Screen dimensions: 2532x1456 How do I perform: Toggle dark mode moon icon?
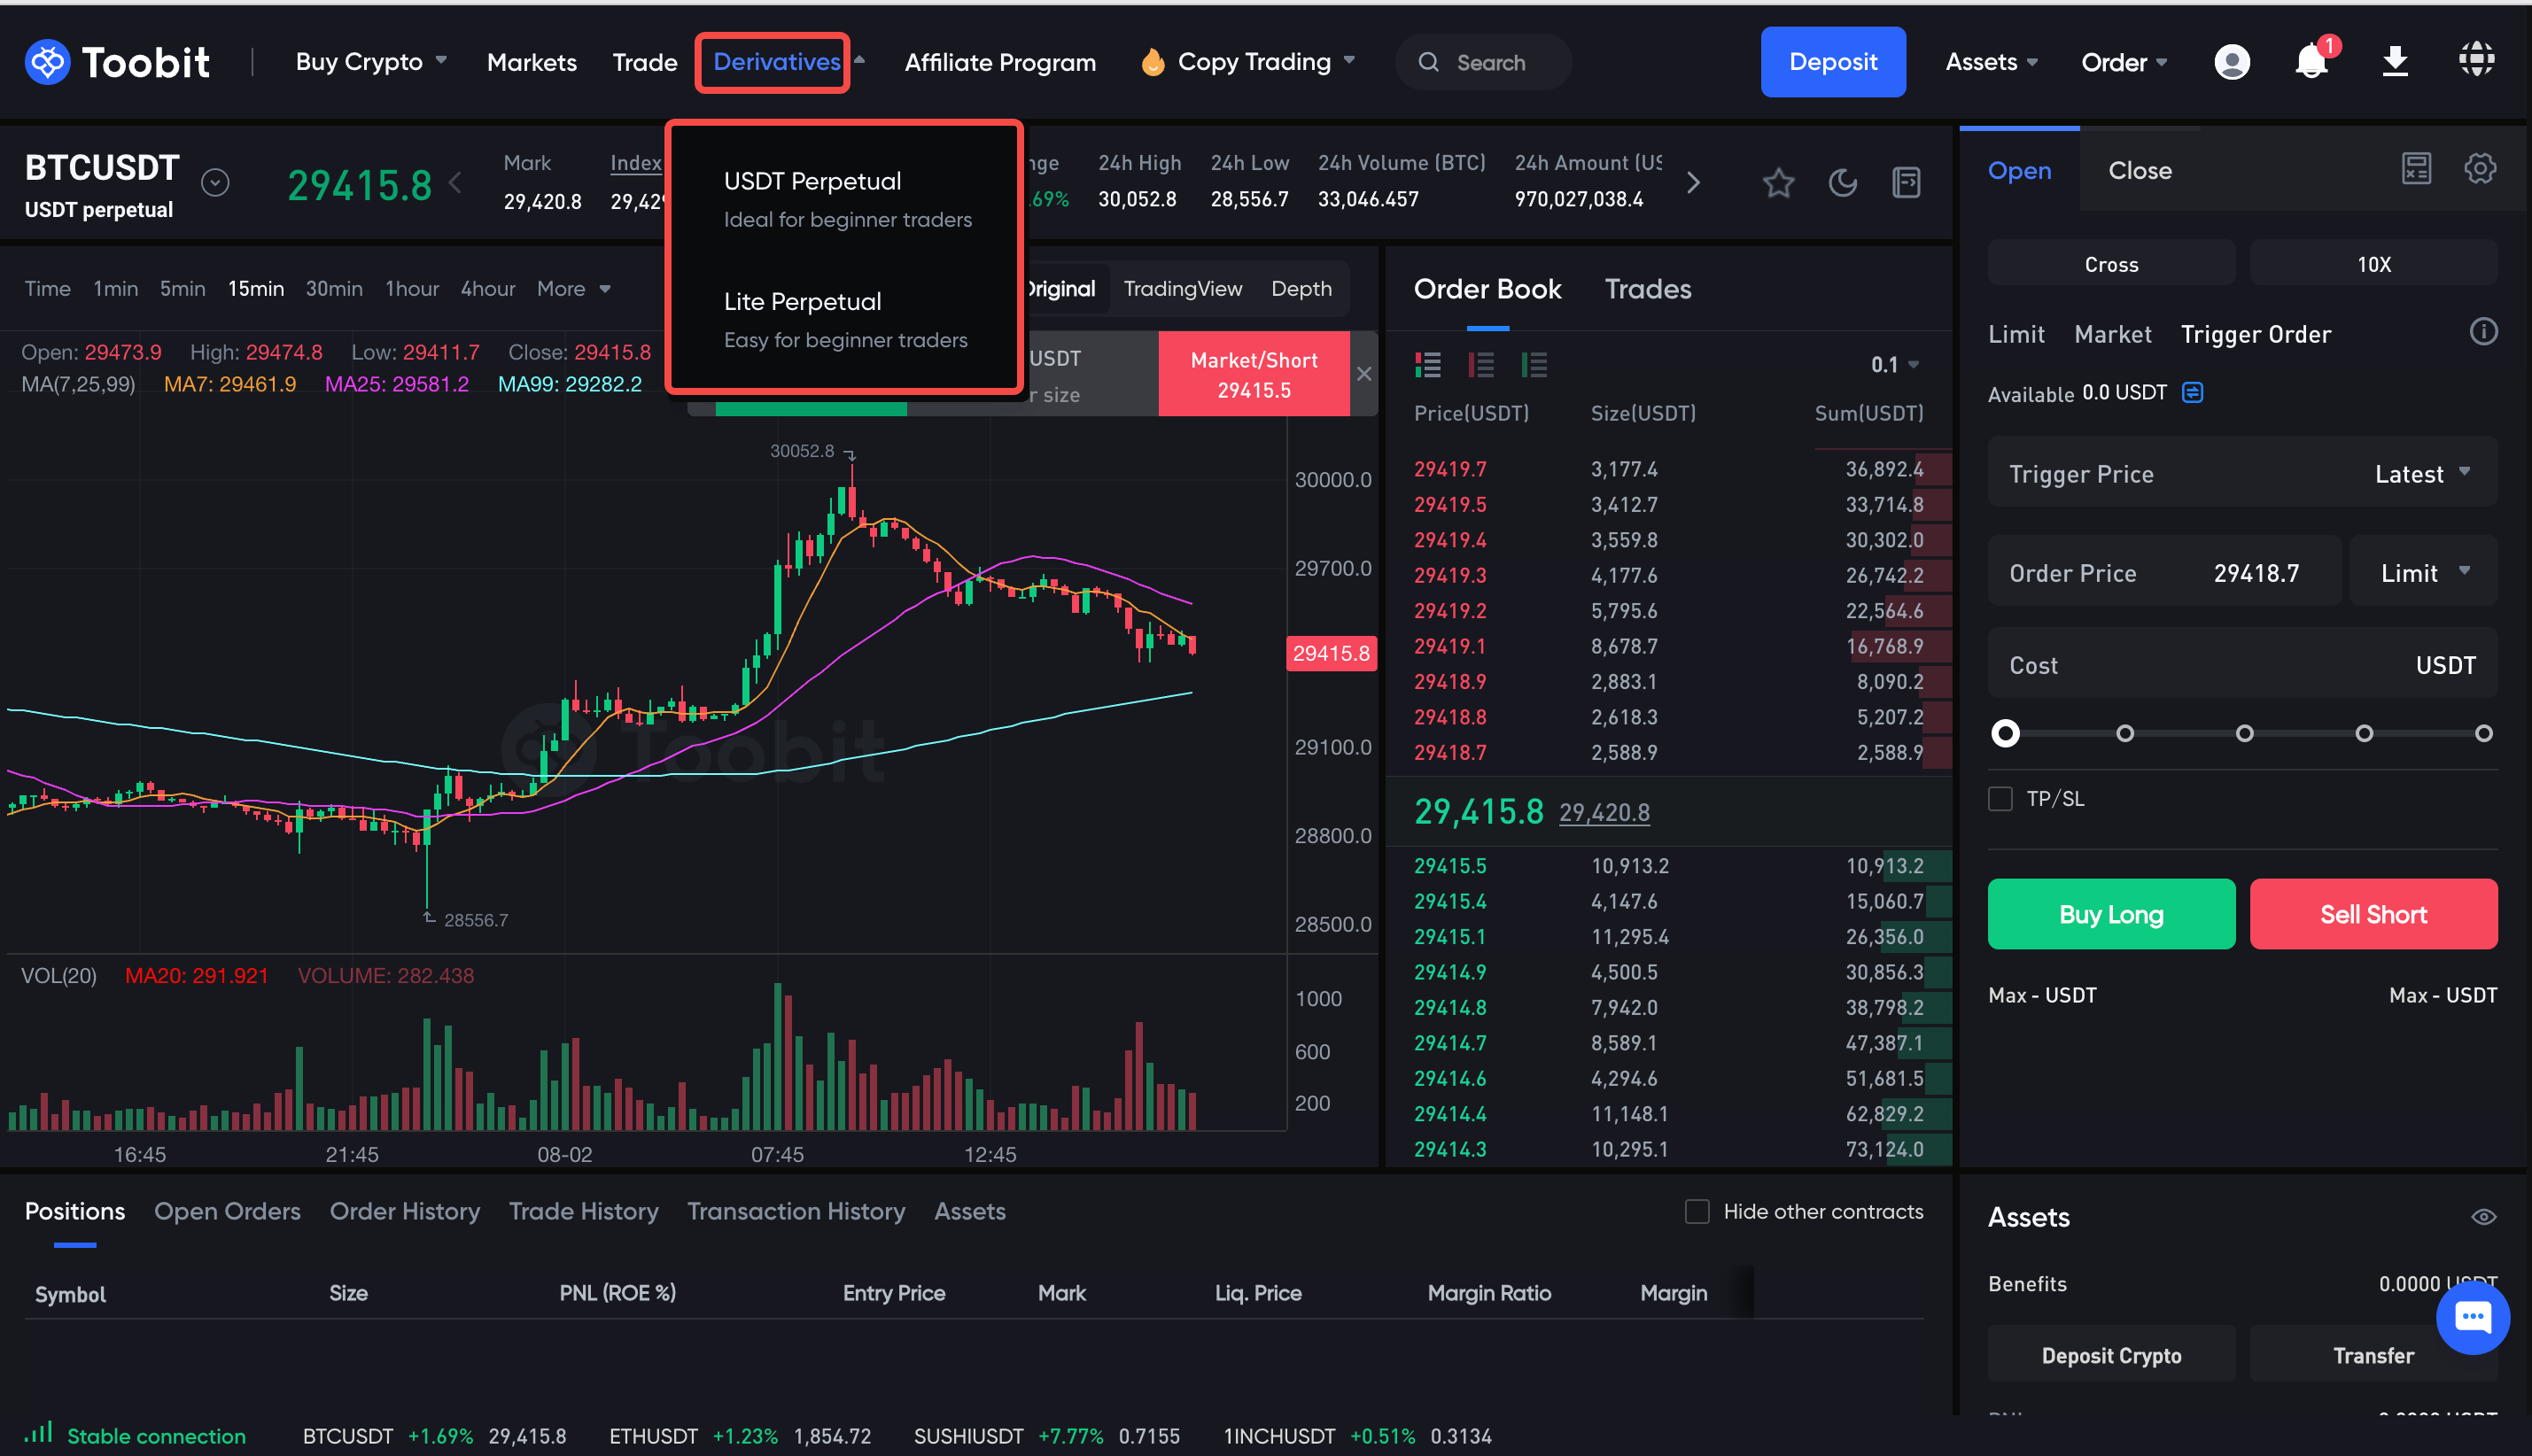click(x=1843, y=183)
